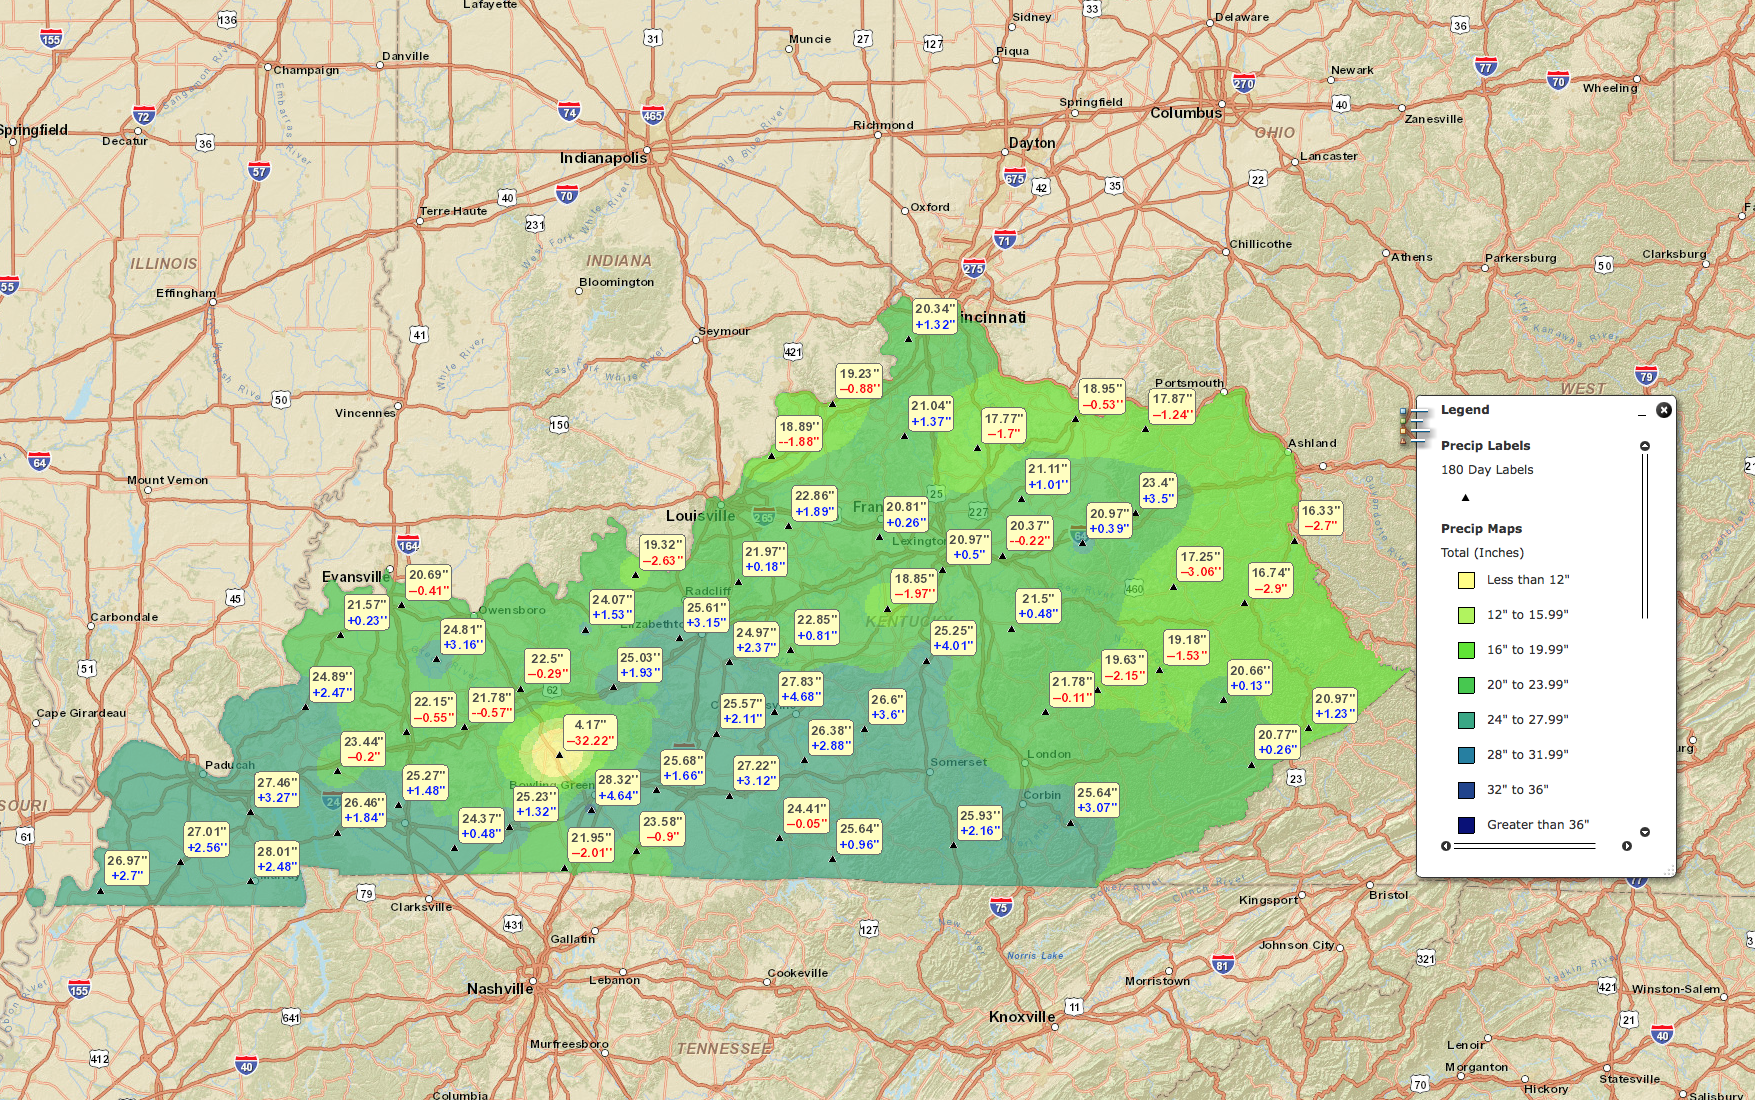Click the 180 Day Labels triangle symbol
Viewport: 1755px width, 1100px height.
(x=1466, y=498)
